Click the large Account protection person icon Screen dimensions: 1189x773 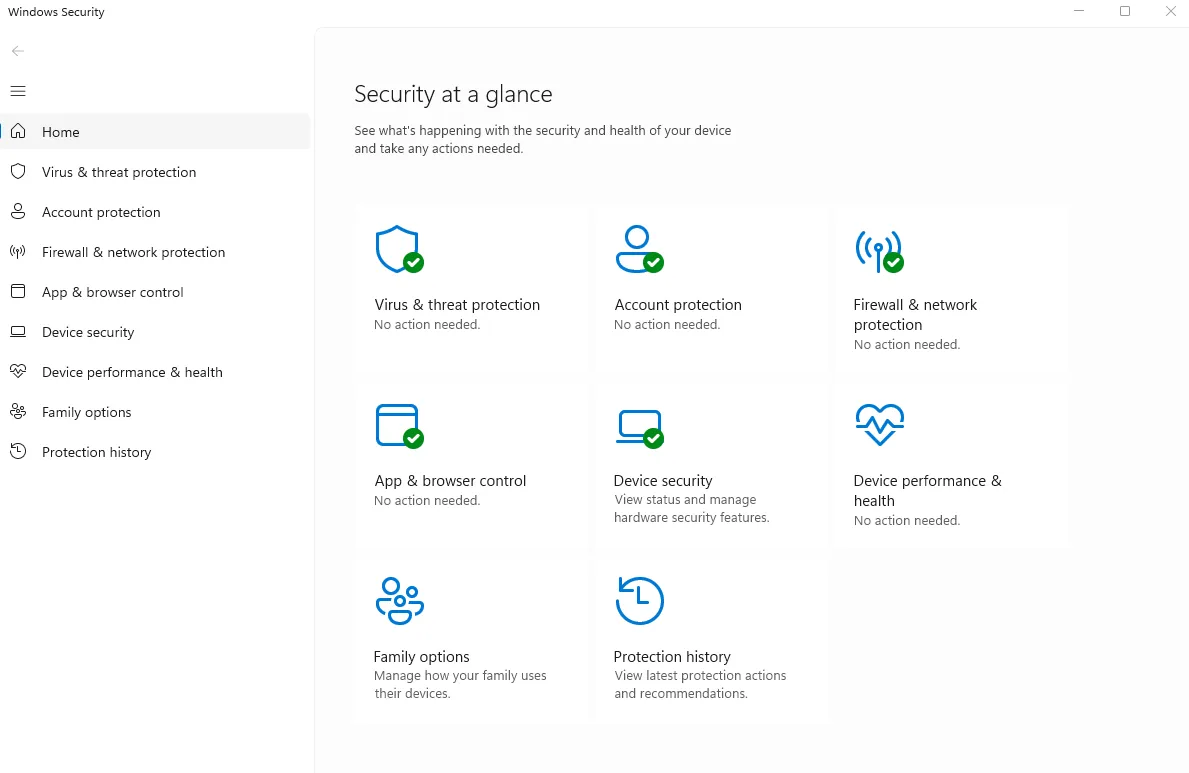pos(639,249)
